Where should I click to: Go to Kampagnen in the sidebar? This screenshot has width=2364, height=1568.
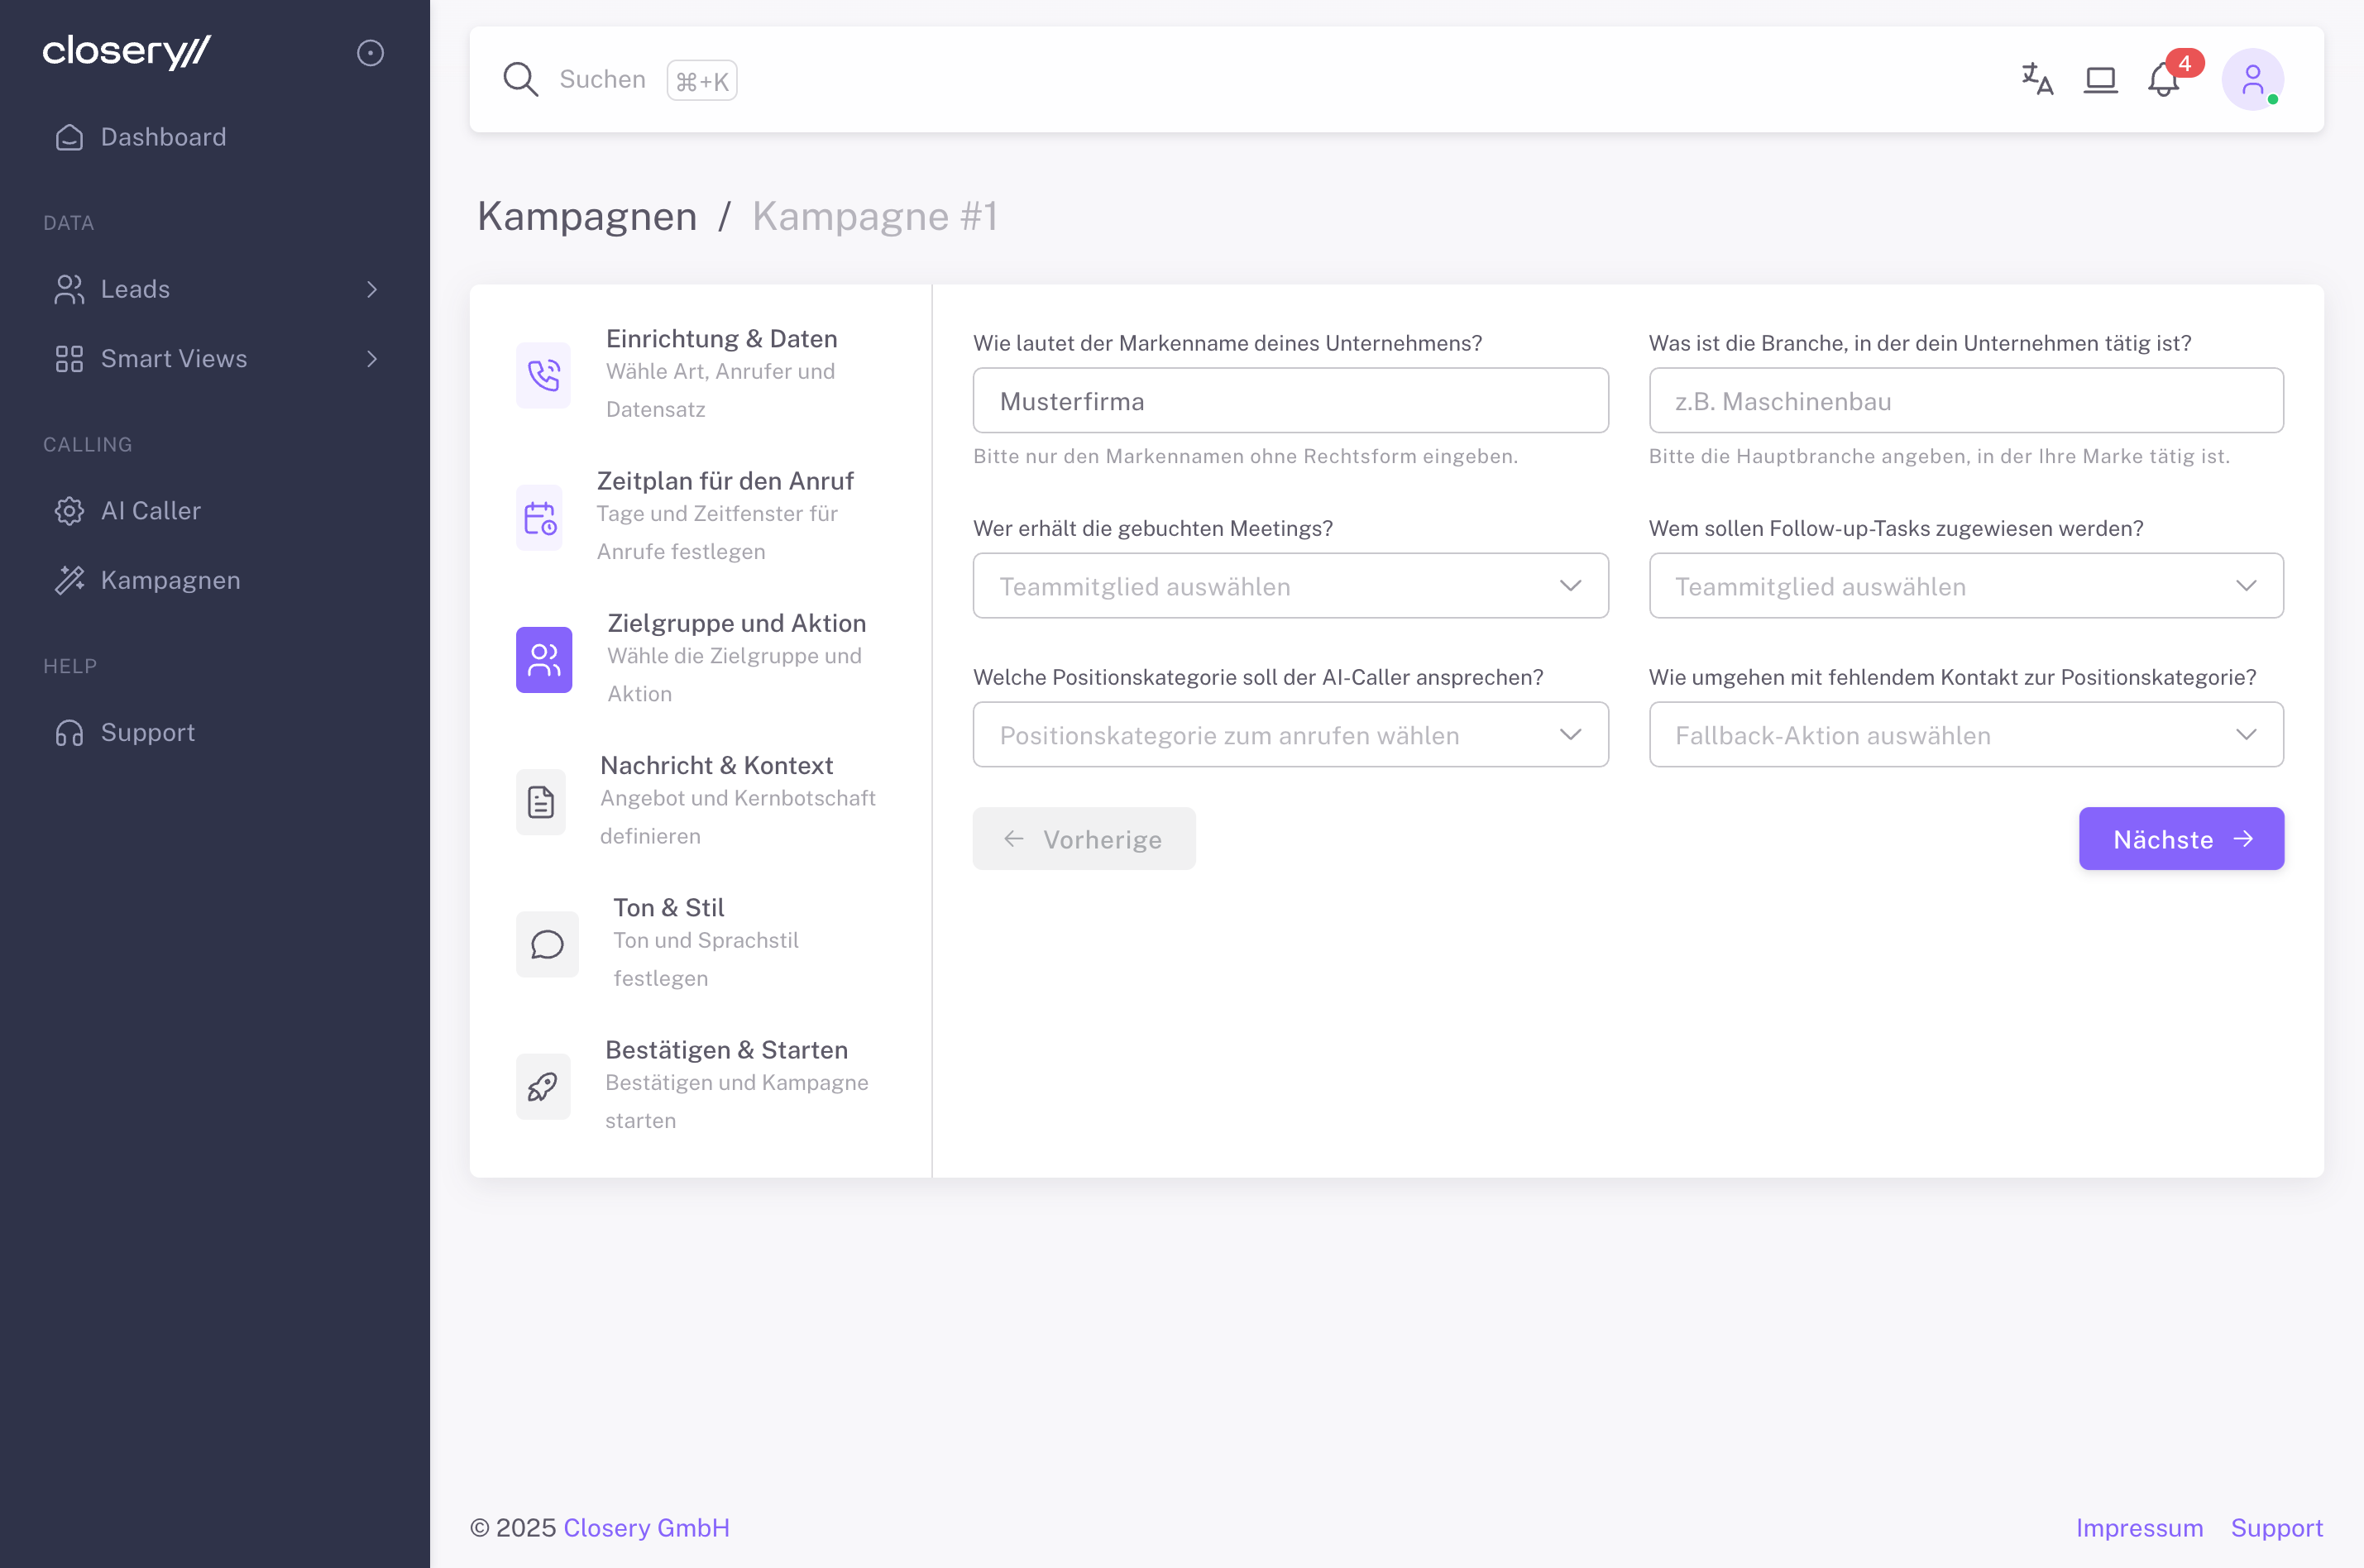170,580
